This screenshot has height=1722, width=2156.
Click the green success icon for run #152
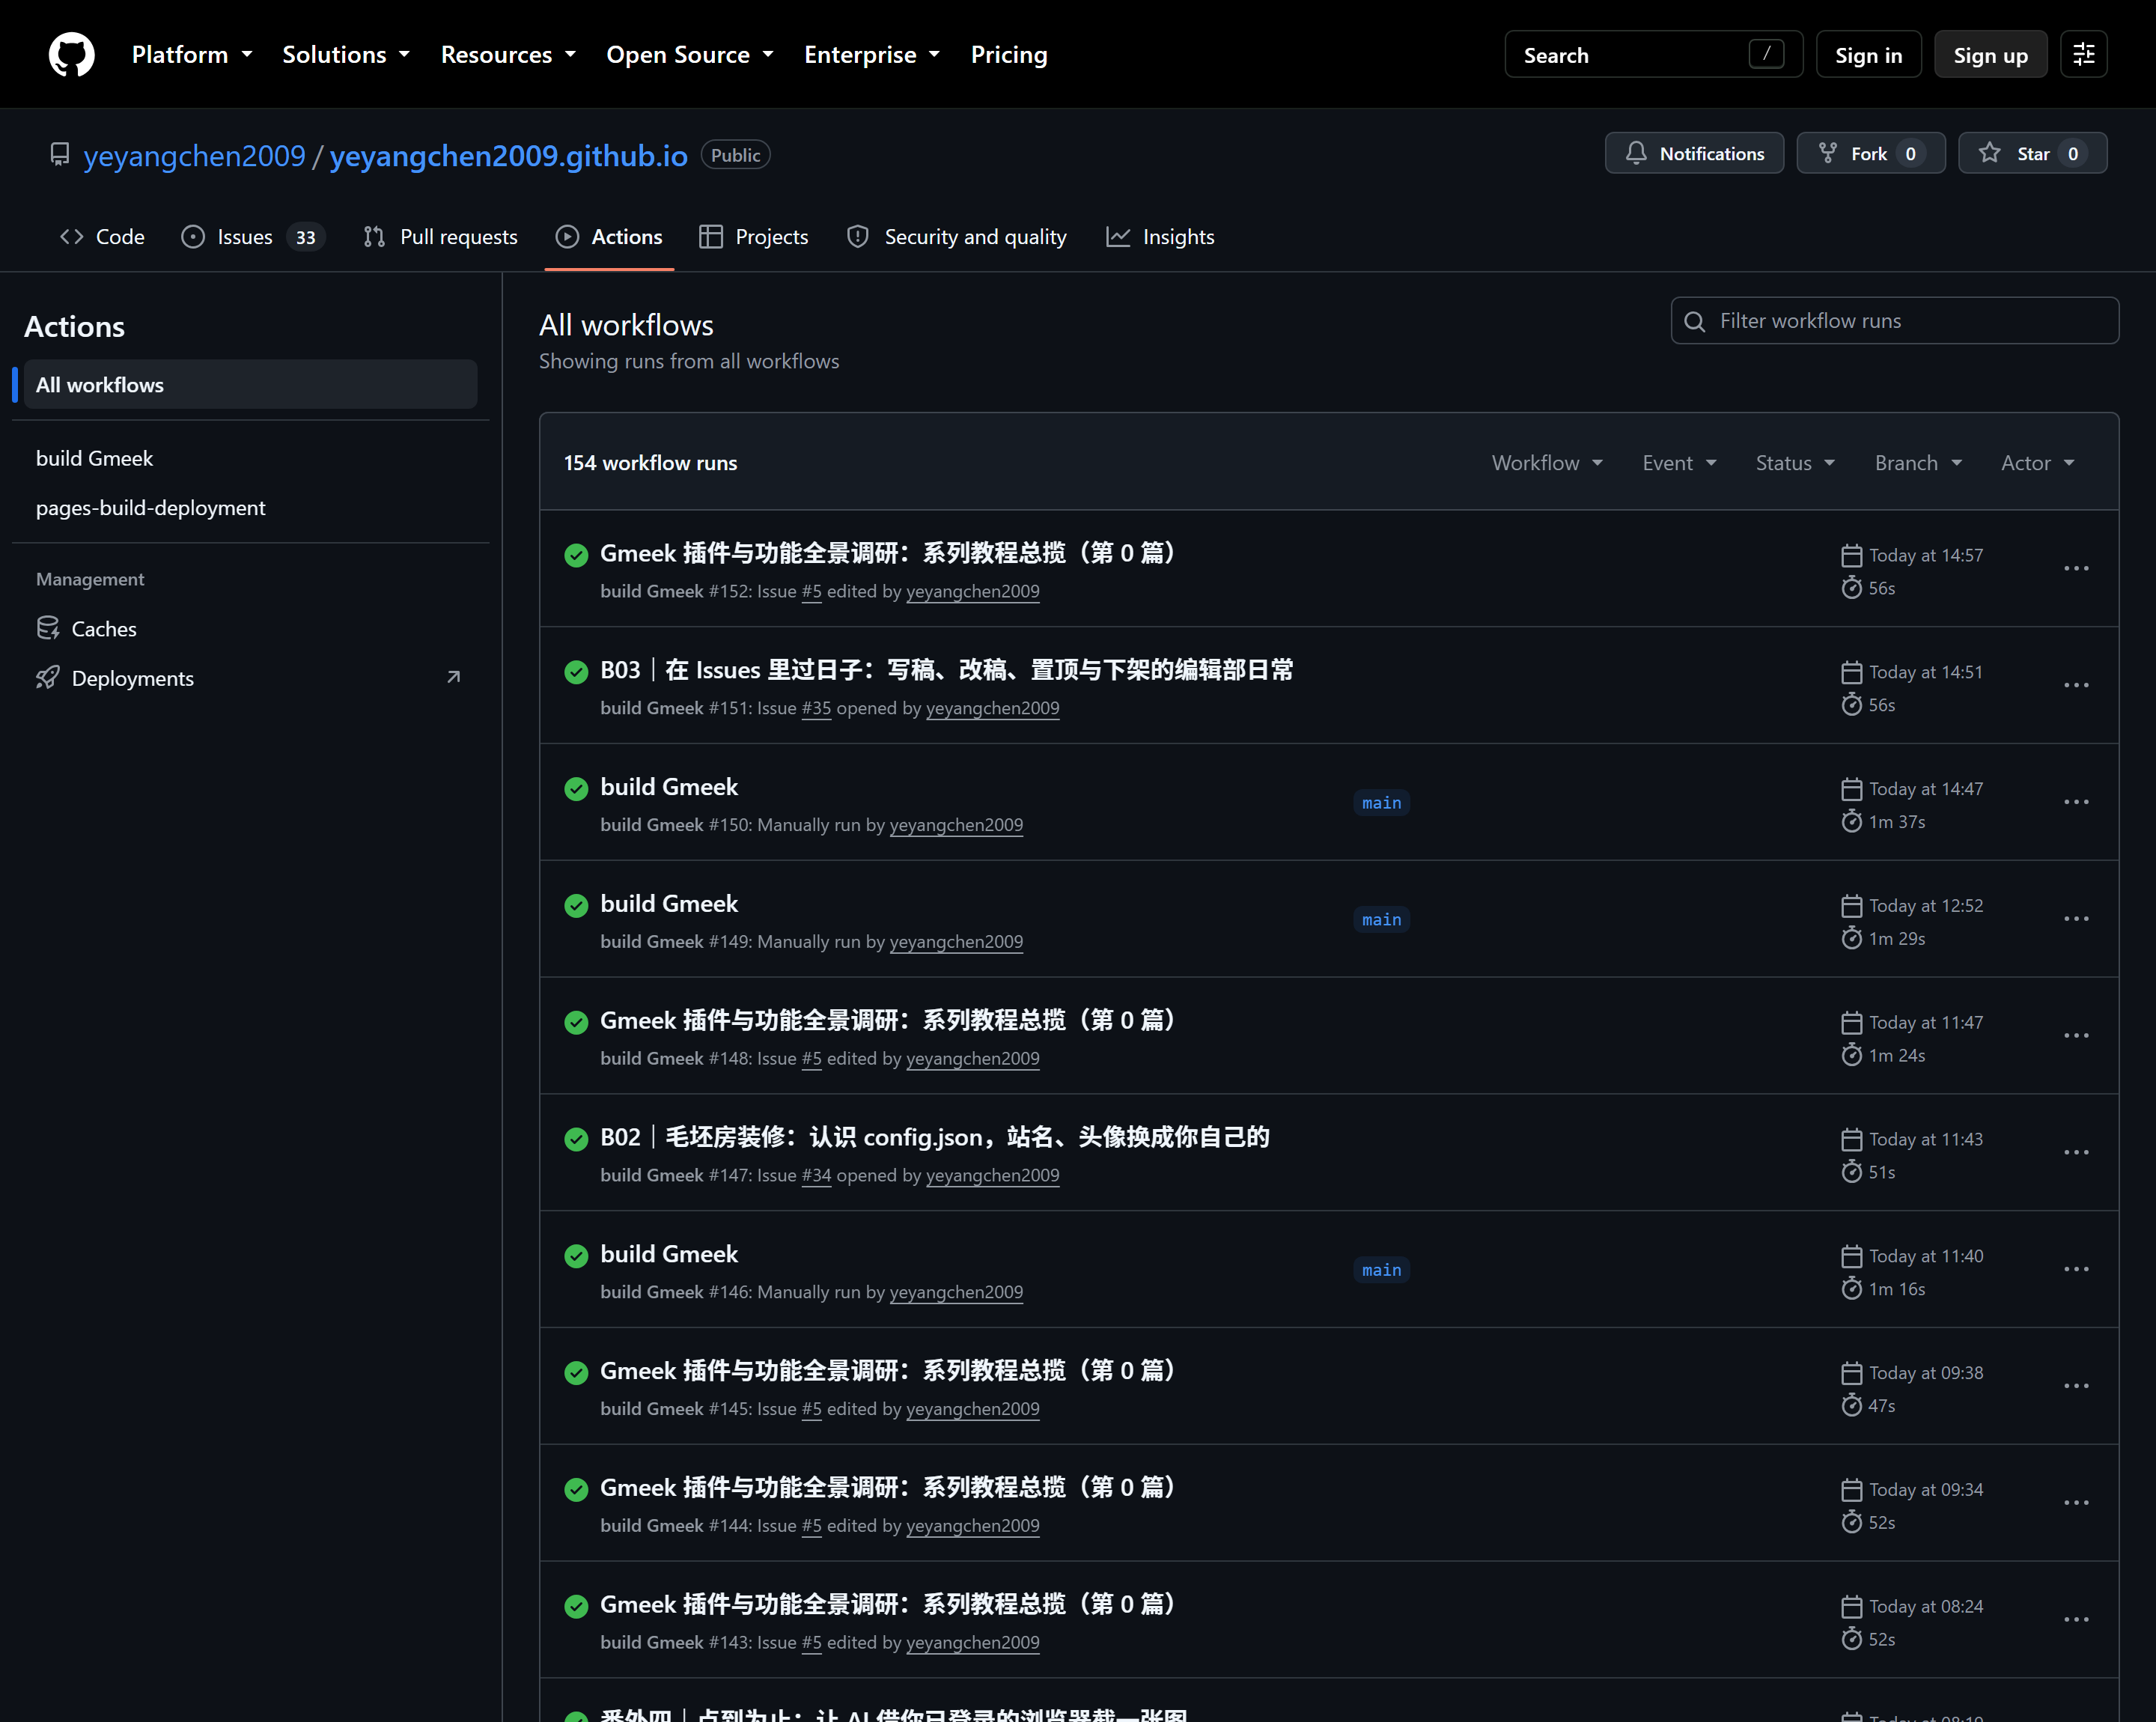[x=576, y=555]
